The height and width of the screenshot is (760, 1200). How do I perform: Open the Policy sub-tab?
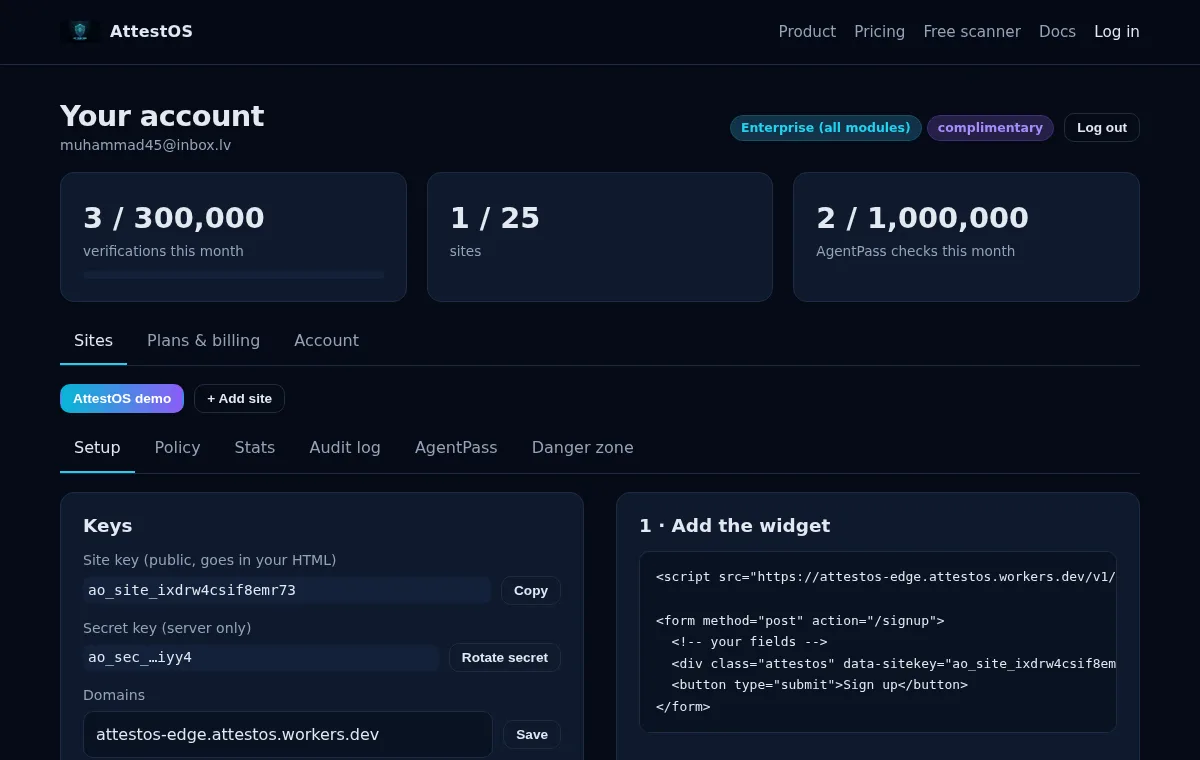pyautogui.click(x=177, y=448)
